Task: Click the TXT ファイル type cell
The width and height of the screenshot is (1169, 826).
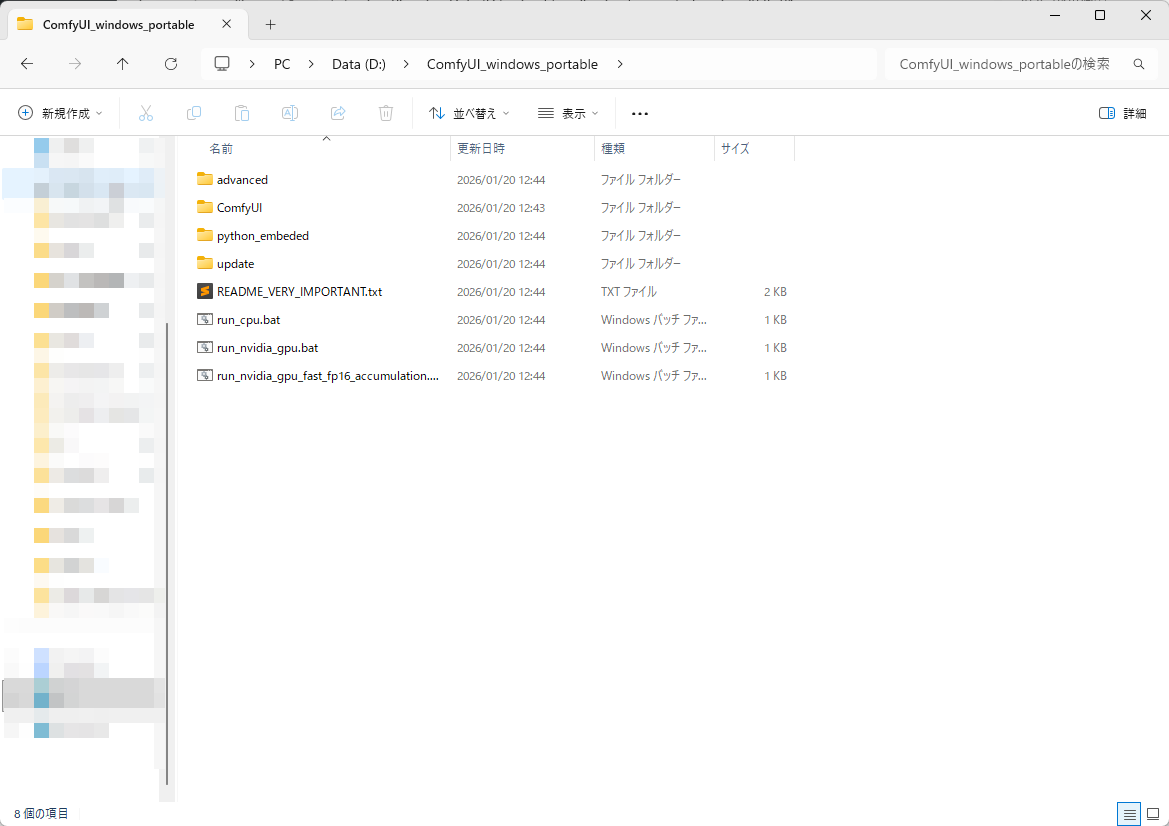Action: click(628, 291)
